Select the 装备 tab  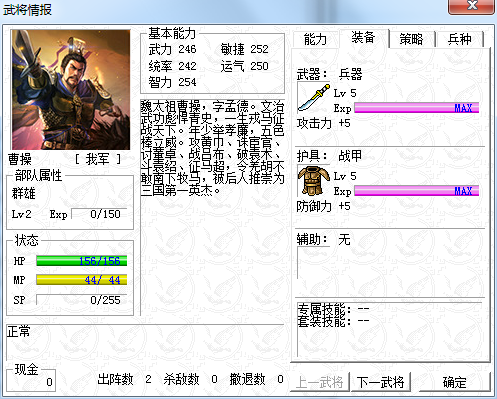pyautogui.click(x=364, y=38)
